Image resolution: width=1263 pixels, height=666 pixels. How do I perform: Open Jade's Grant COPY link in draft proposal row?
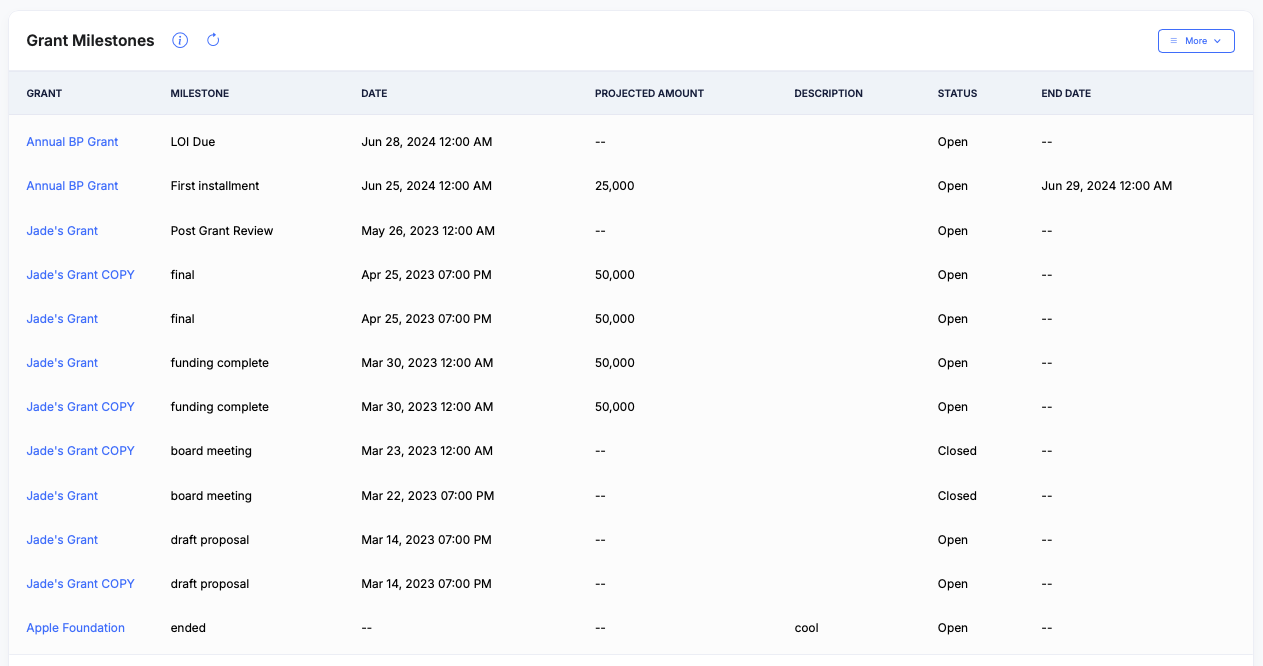(80, 584)
